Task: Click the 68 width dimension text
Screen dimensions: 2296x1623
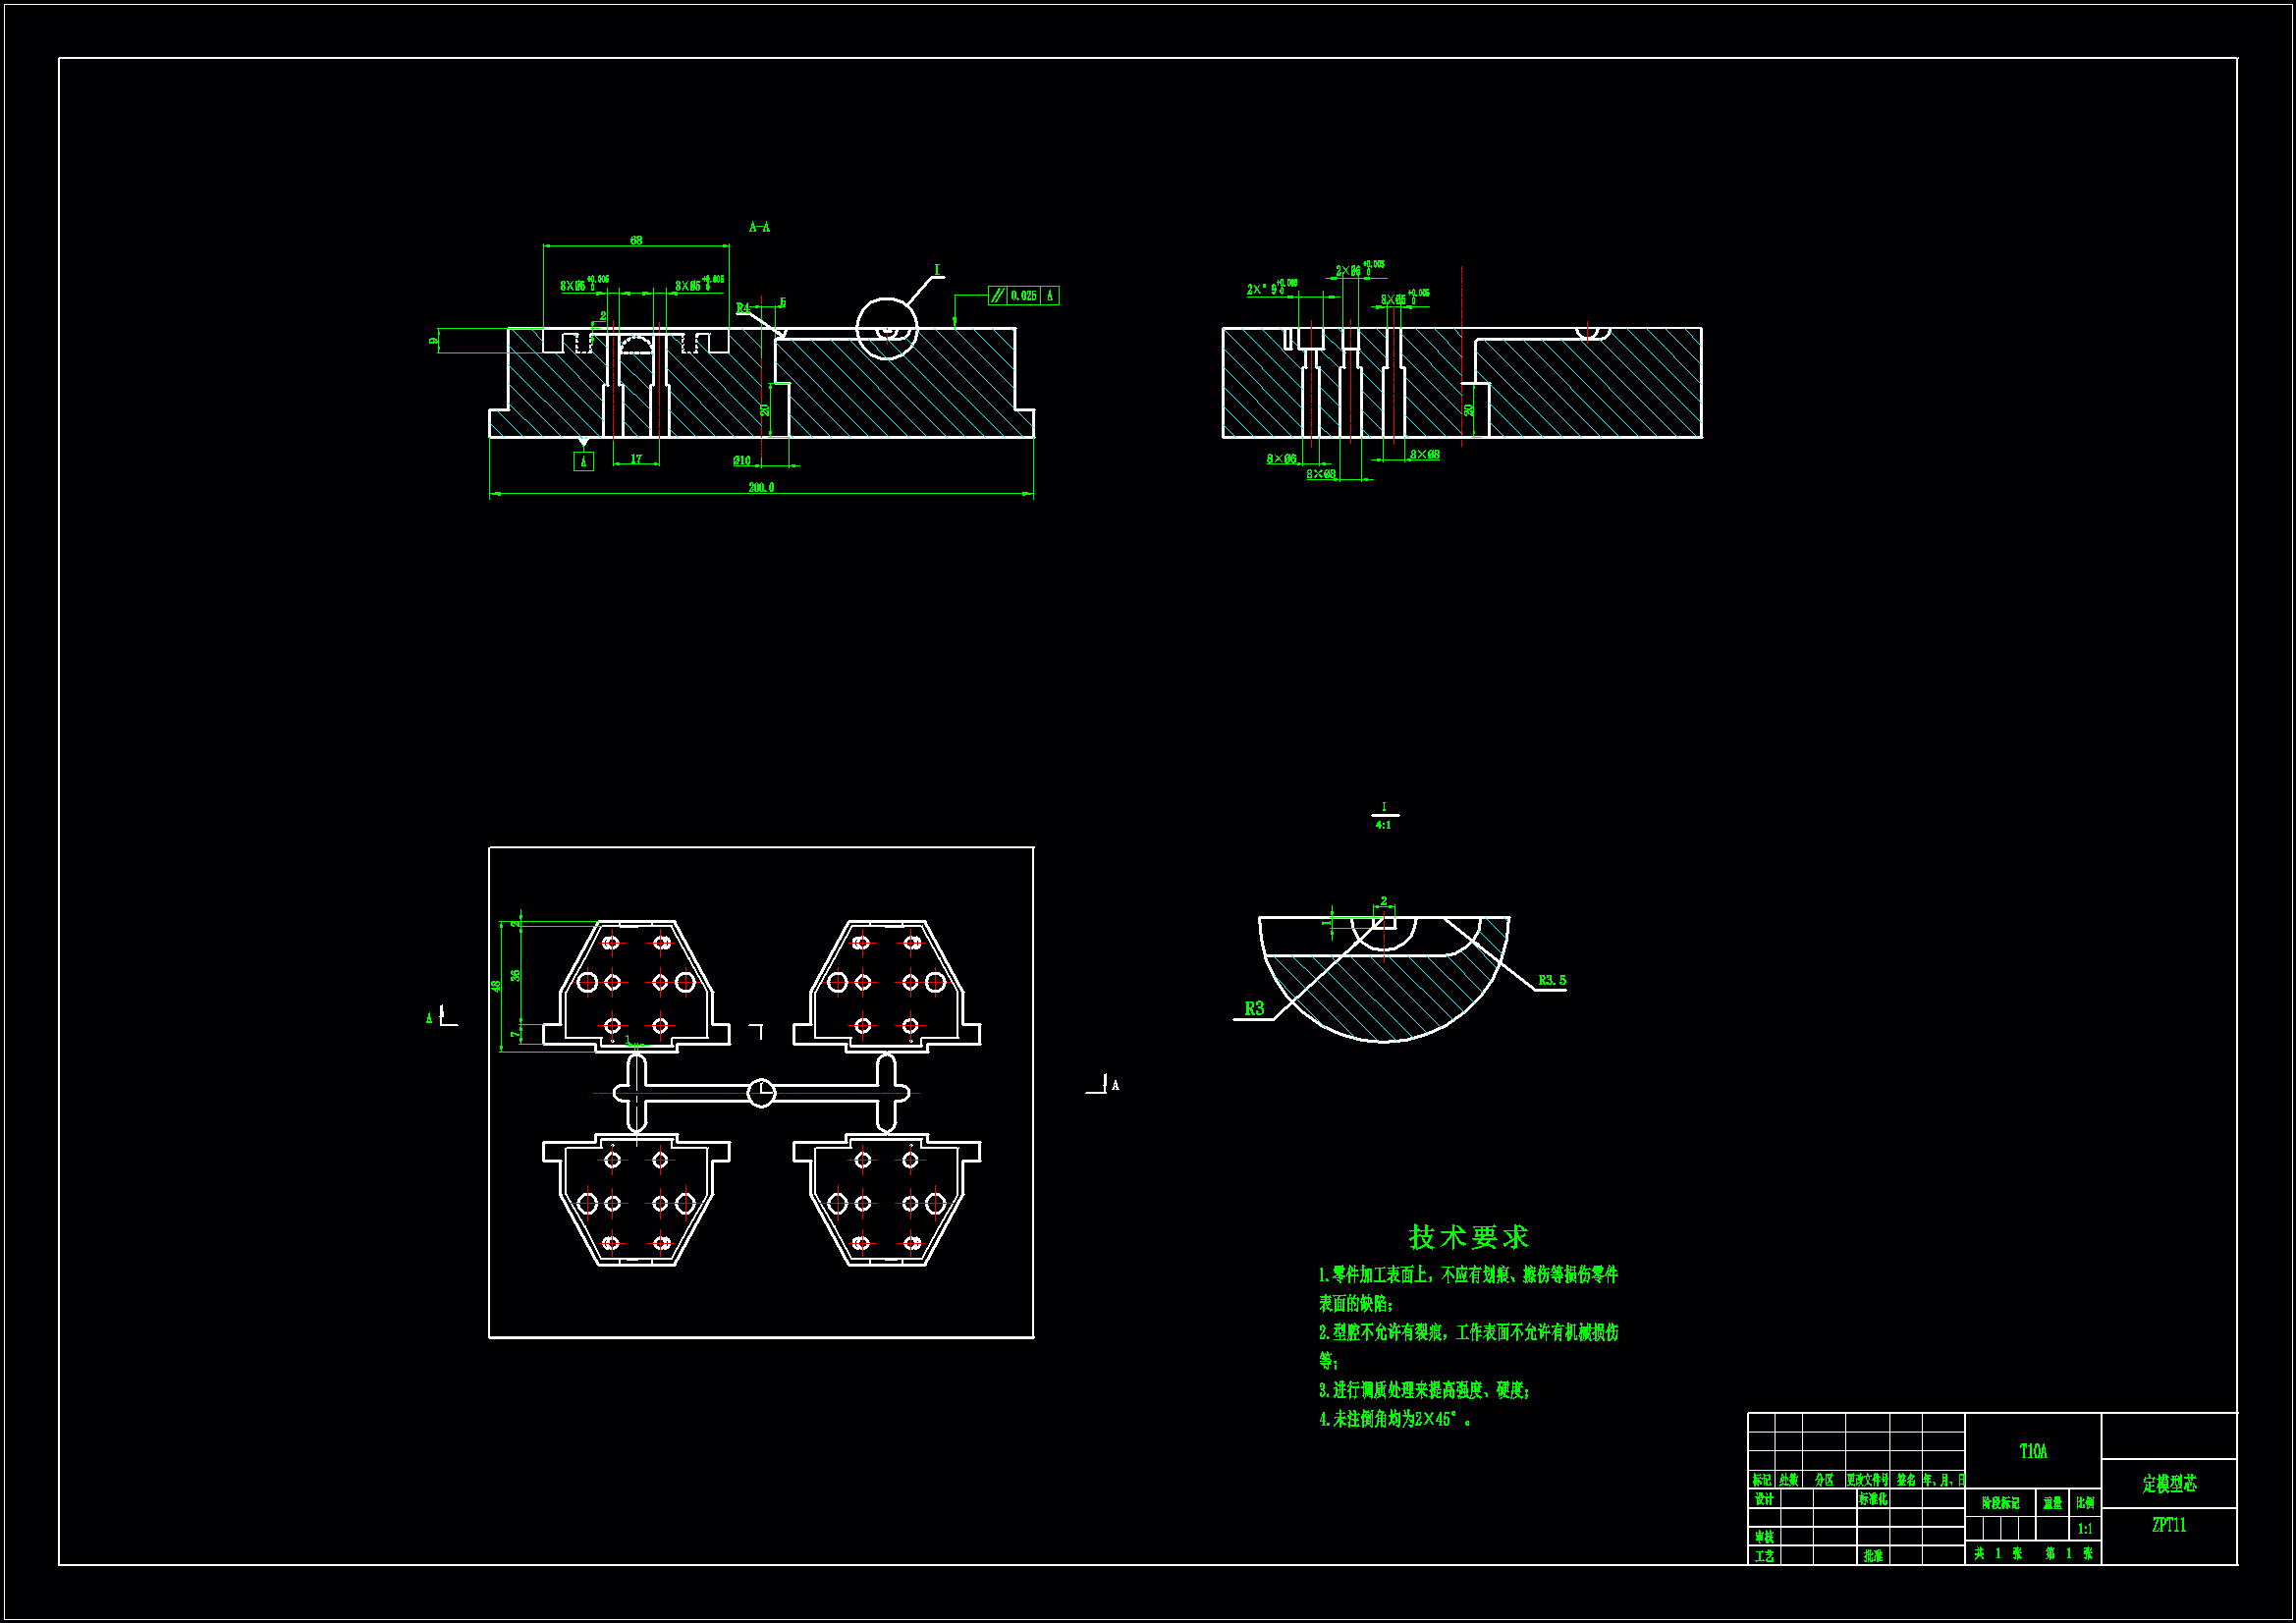Action: (x=636, y=241)
